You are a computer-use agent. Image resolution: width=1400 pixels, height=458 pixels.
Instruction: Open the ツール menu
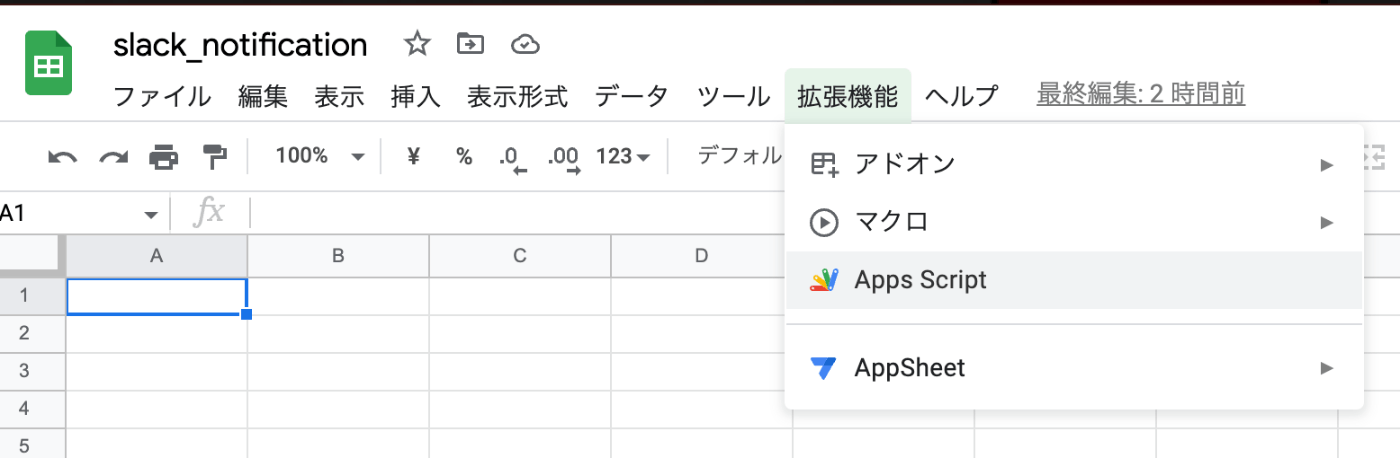[733, 97]
